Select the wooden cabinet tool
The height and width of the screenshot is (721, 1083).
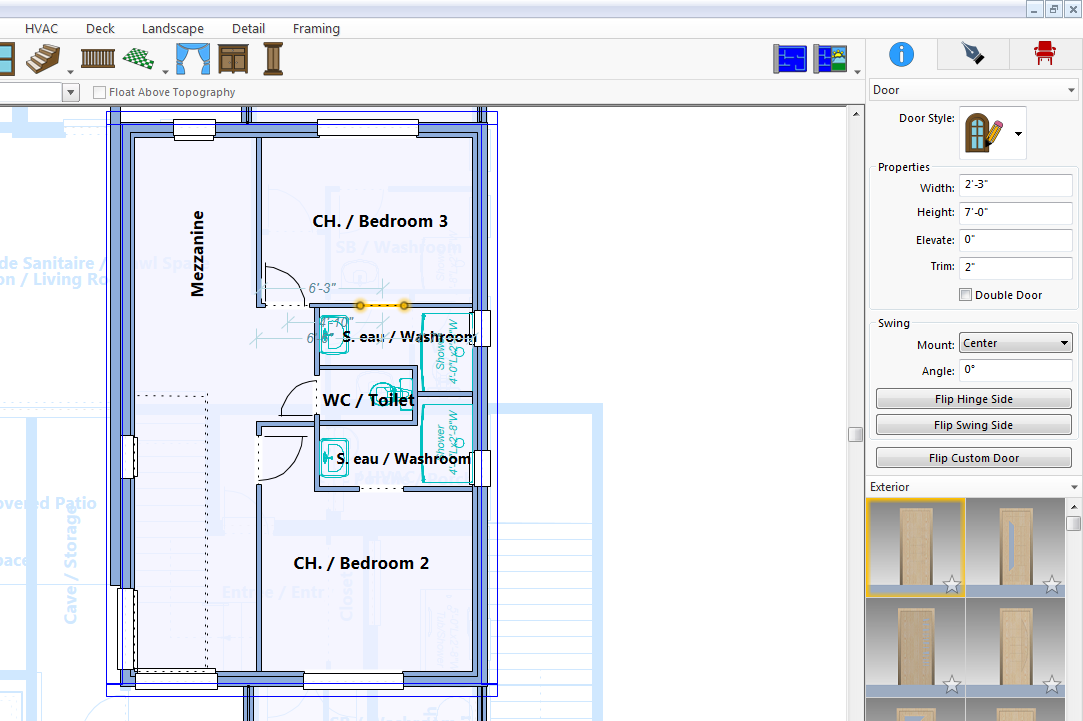(x=233, y=58)
